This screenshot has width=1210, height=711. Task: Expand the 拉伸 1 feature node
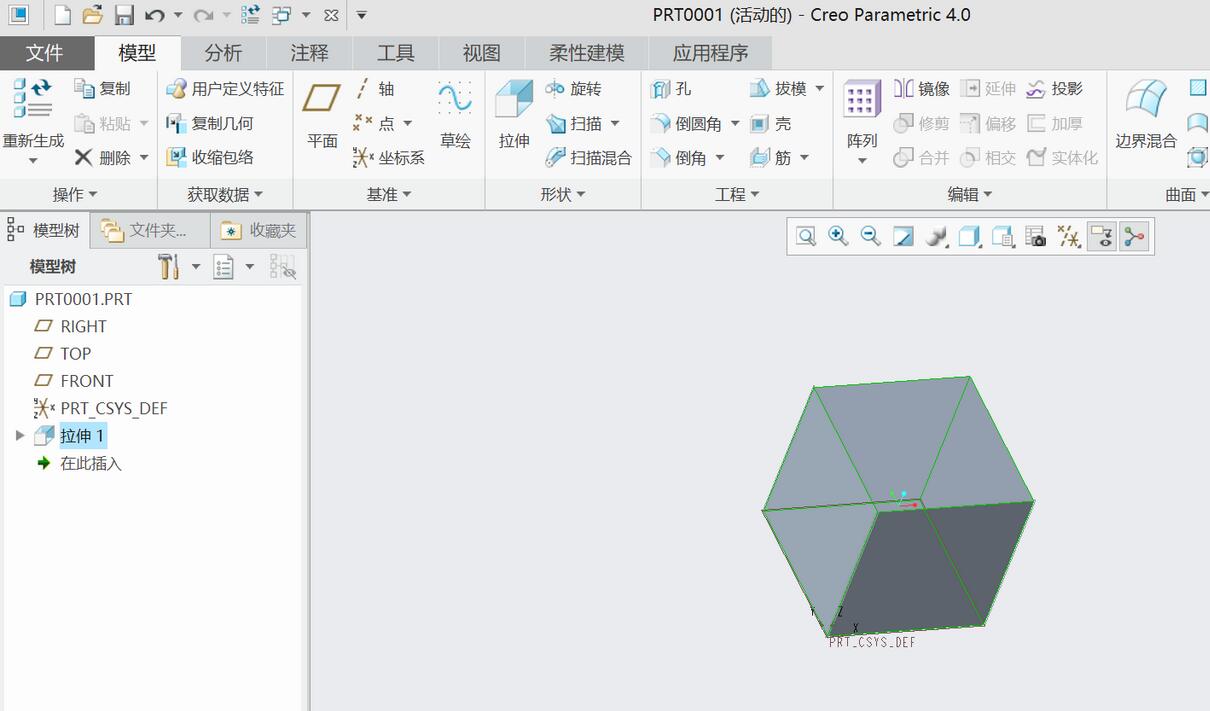click(x=19, y=436)
